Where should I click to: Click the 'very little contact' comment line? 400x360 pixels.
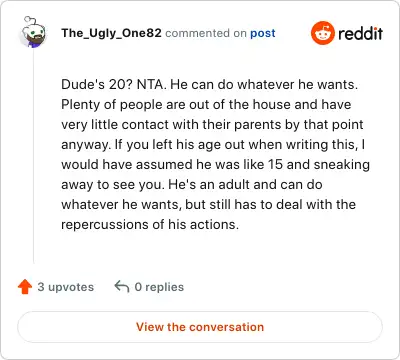click(212, 124)
